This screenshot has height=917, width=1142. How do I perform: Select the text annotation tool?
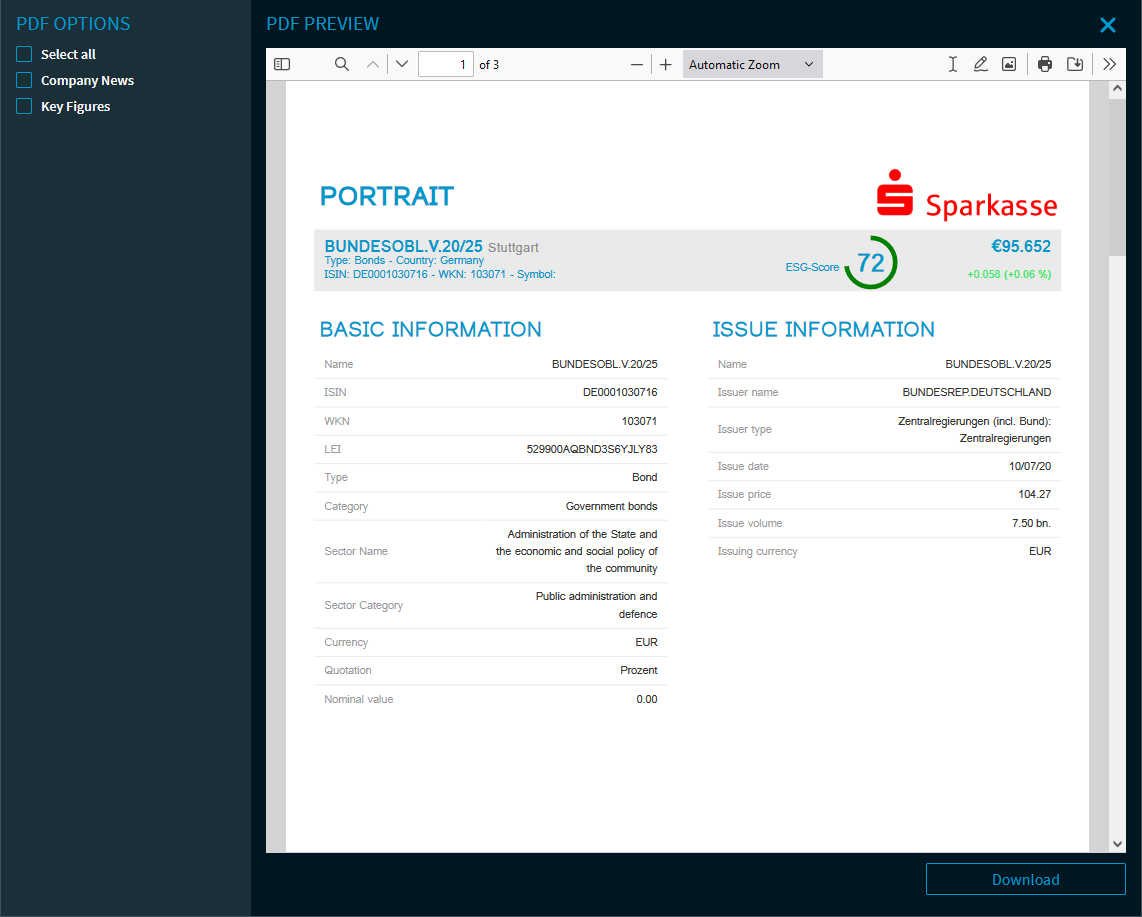953,64
